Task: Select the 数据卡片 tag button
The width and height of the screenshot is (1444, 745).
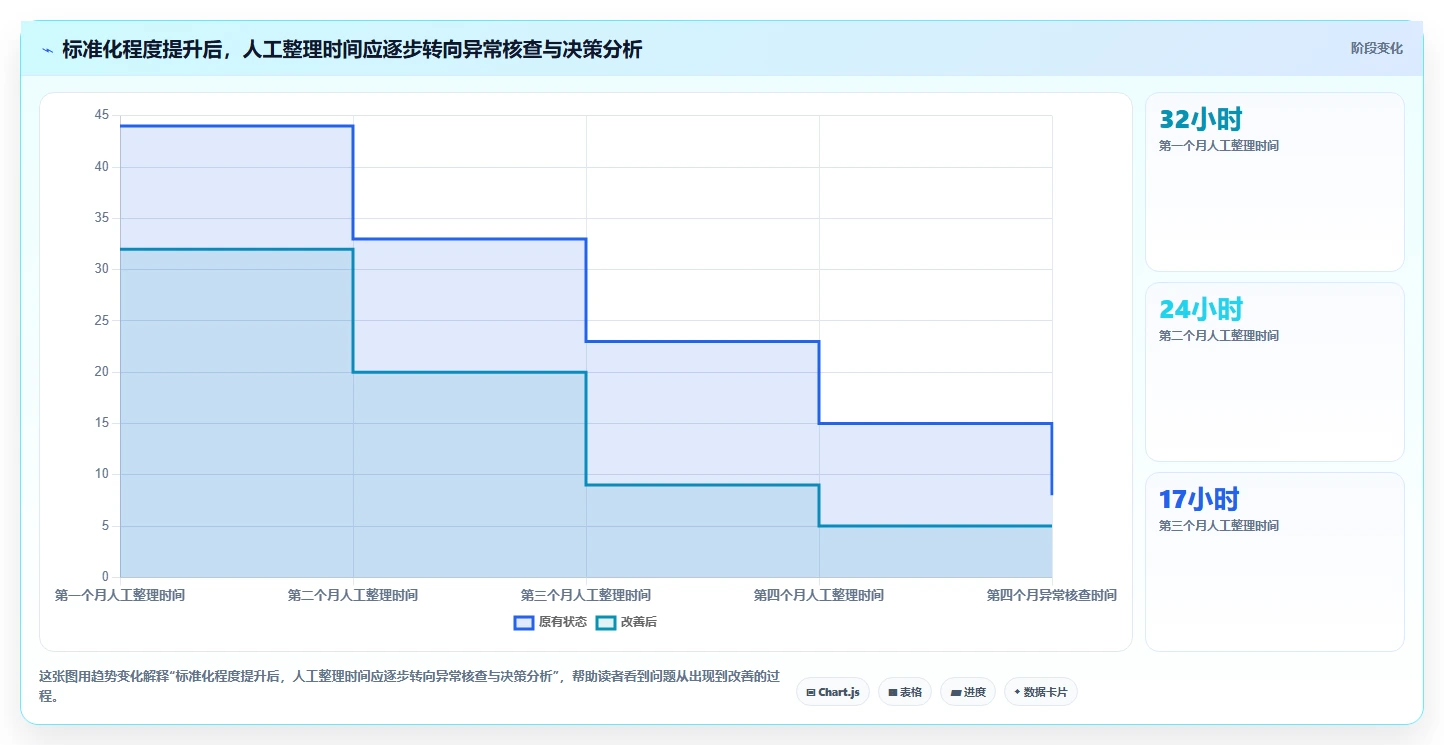Action: point(1041,692)
